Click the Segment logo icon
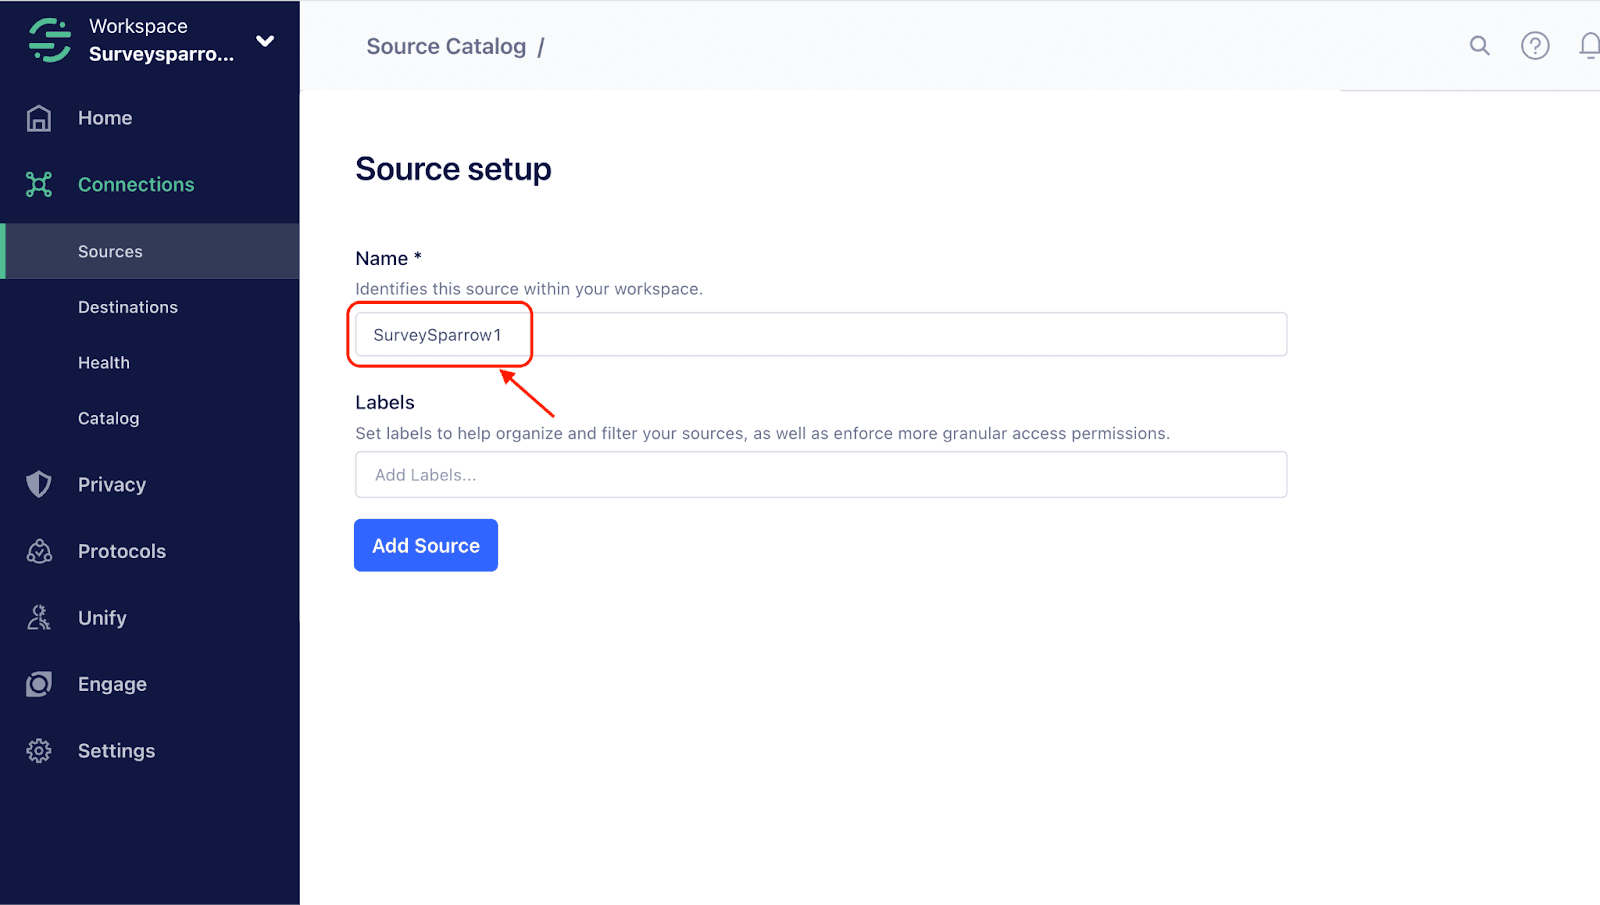 49,41
